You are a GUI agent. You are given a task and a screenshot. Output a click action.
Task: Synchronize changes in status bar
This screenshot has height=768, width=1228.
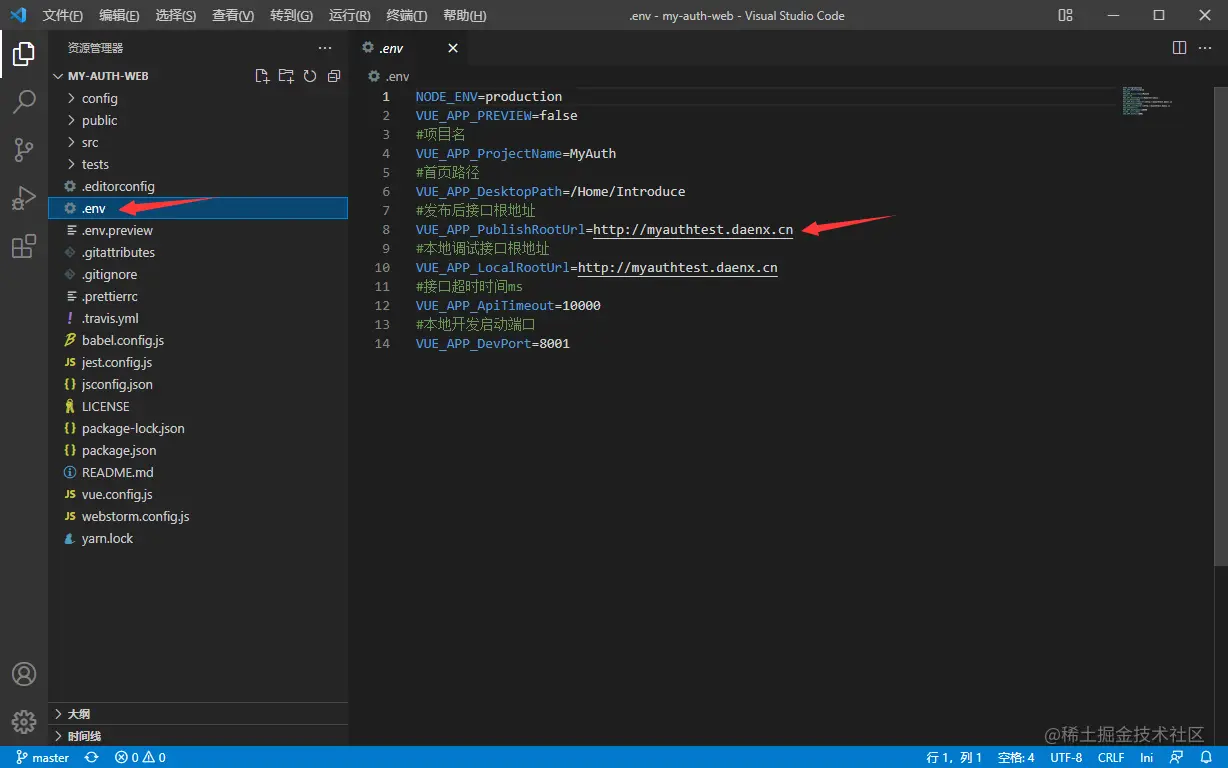tap(91, 757)
